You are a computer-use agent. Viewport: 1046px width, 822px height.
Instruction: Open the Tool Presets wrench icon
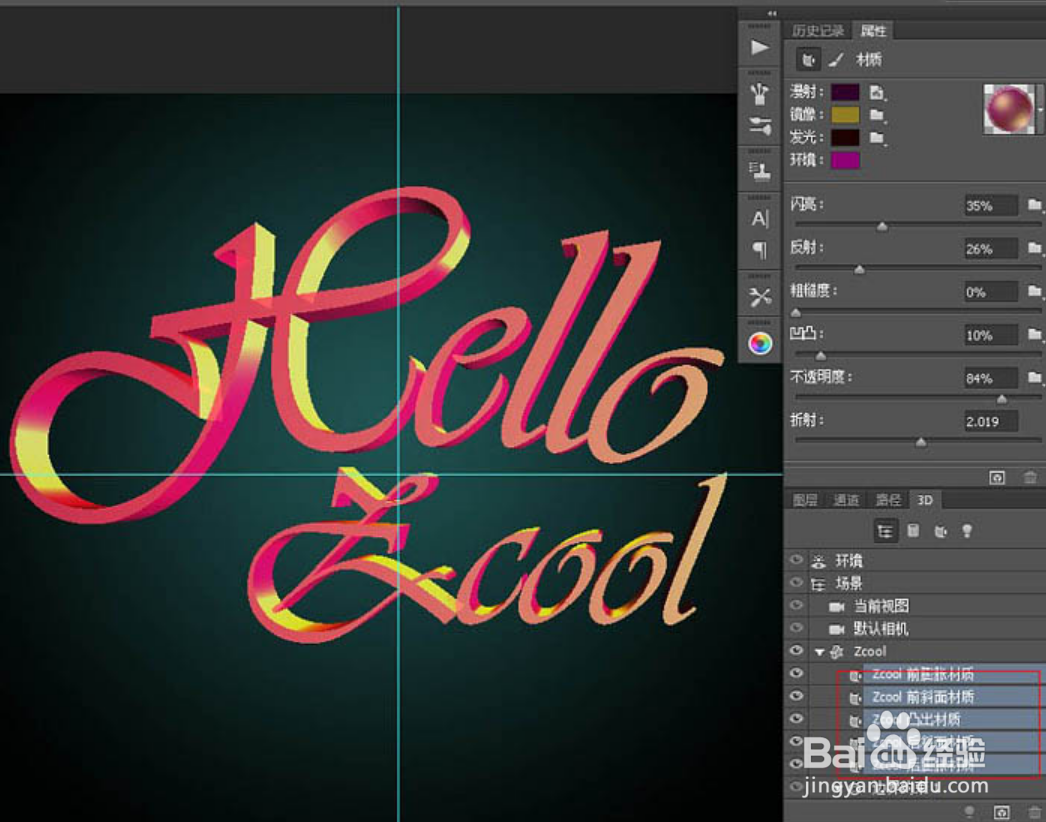pos(759,296)
